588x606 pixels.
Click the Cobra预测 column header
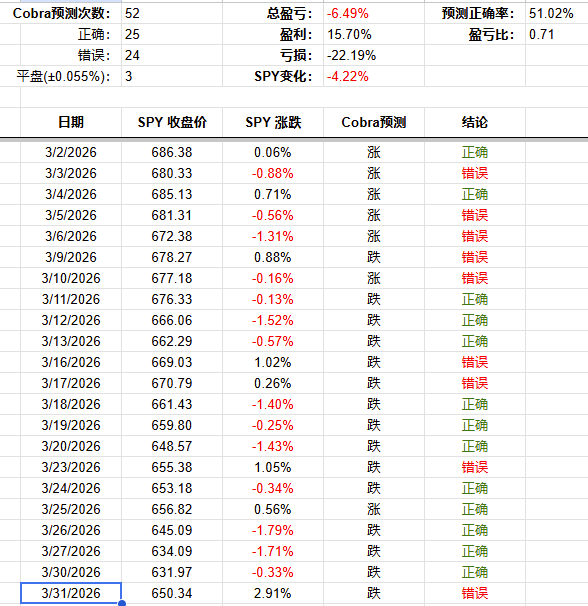(373, 122)
